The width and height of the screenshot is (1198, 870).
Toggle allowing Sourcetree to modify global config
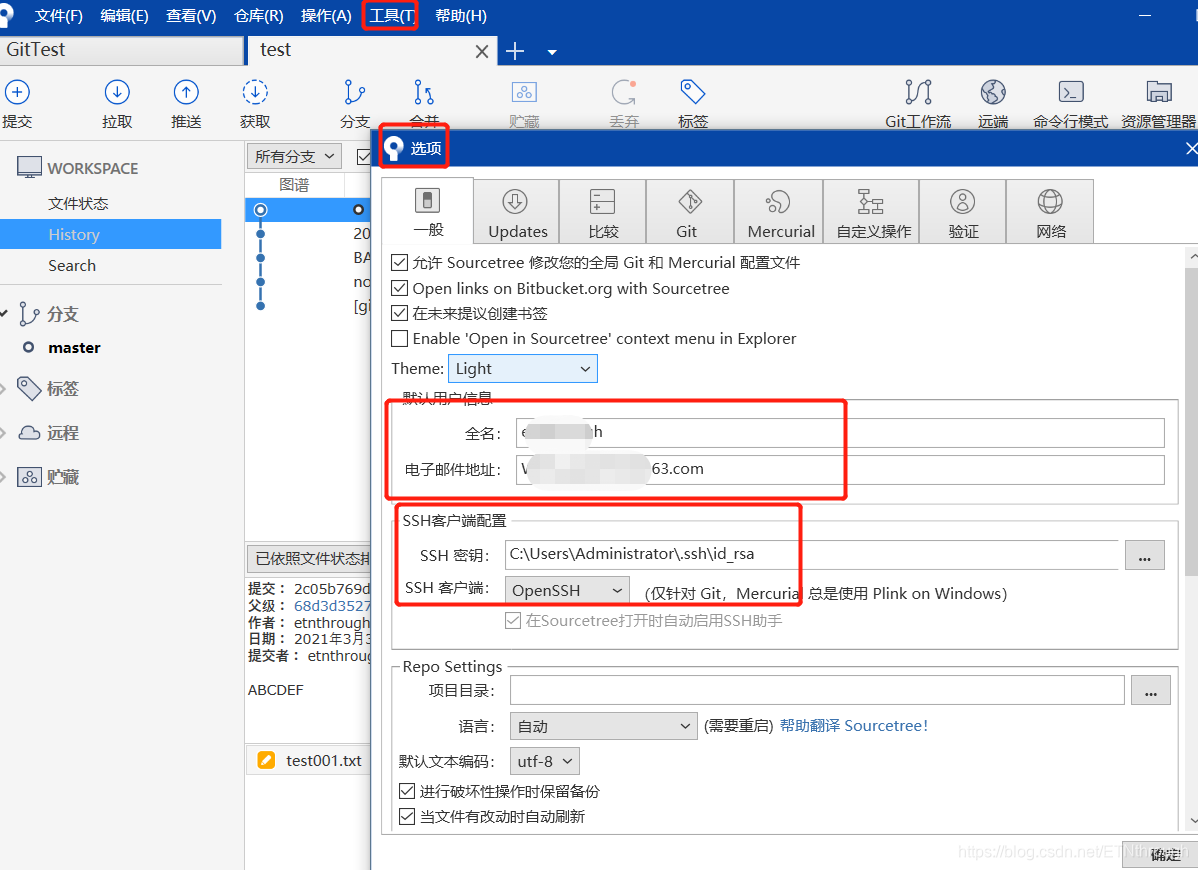[399, 263]
